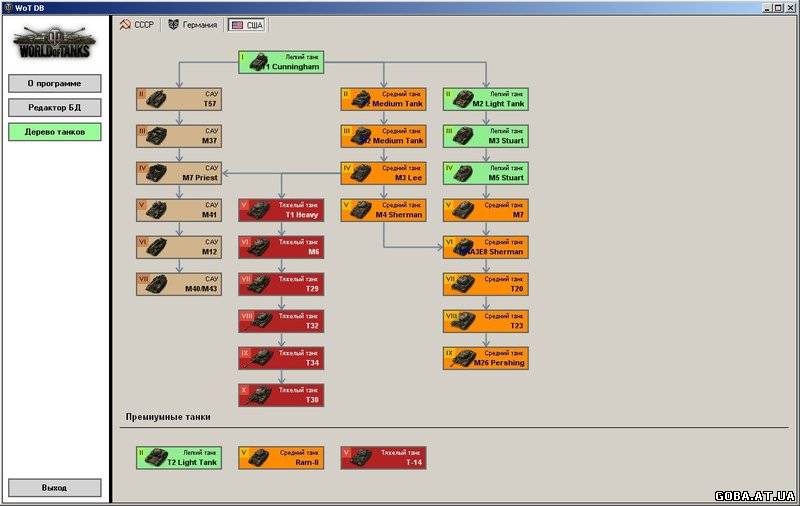Screen dimensions: 800x506
Task: Click the T30 heavy tank icon
Action: coord(259,395)
